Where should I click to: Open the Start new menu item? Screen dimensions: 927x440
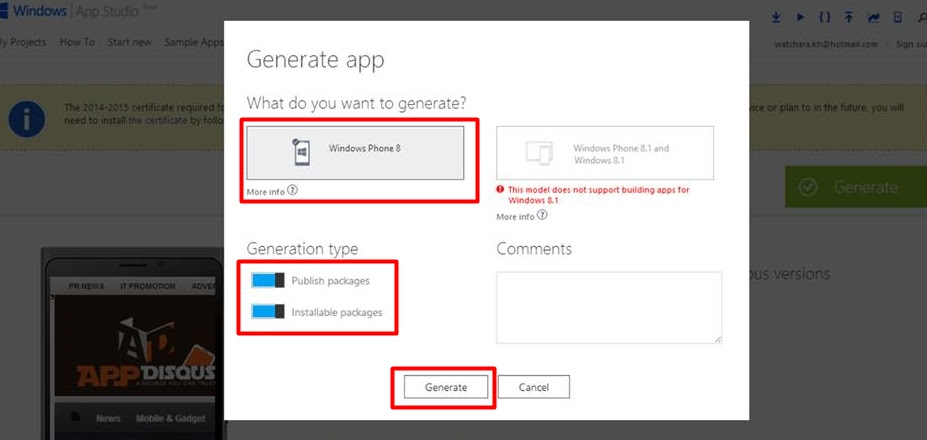pyautogui.click(x=129, y=43)
